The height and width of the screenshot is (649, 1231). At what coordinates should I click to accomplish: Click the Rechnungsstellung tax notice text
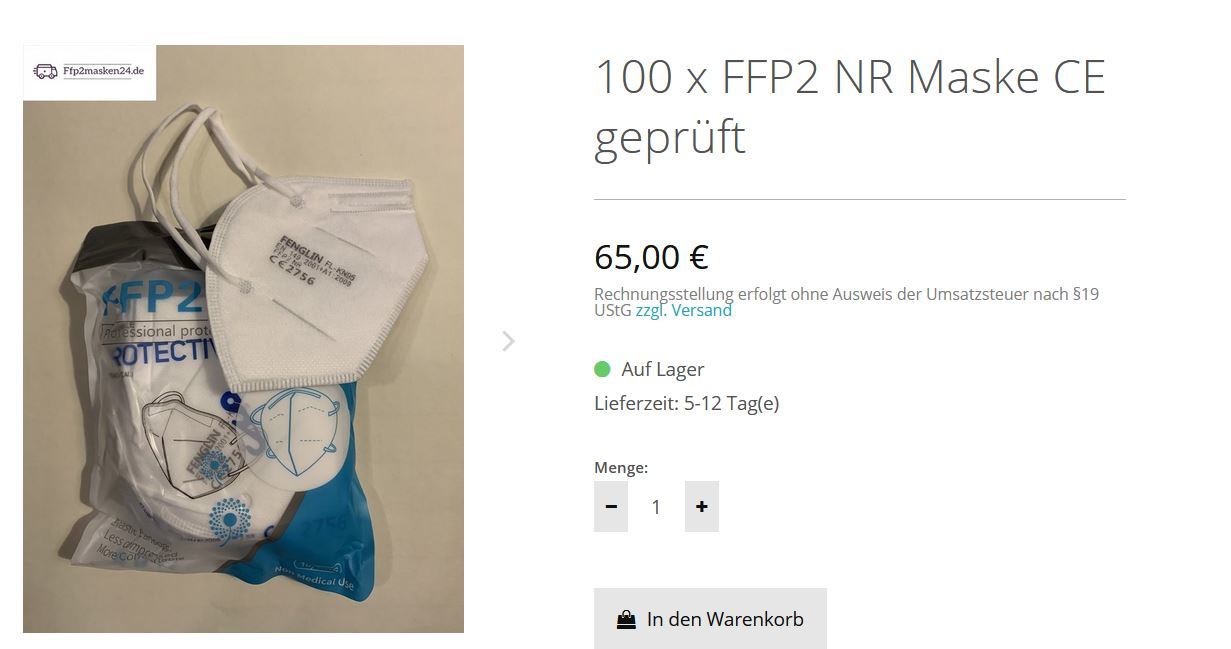pyautogui.click(x=846, y=302)
